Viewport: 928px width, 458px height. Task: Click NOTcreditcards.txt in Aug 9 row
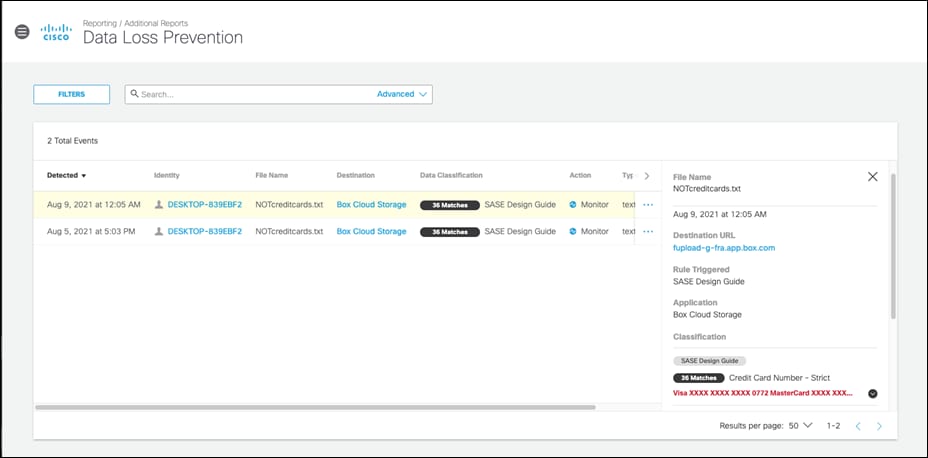tap(289, 205)
